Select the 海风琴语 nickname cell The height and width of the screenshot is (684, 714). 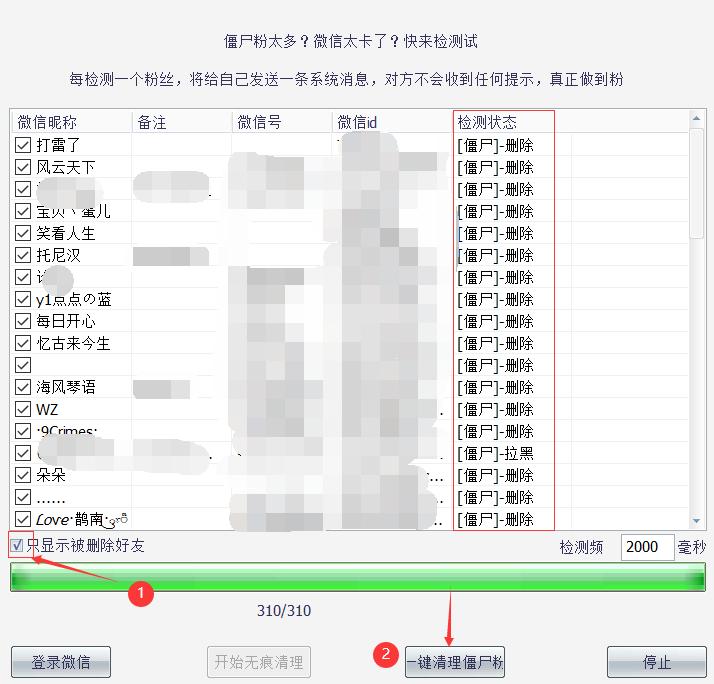tap(66, 387)
